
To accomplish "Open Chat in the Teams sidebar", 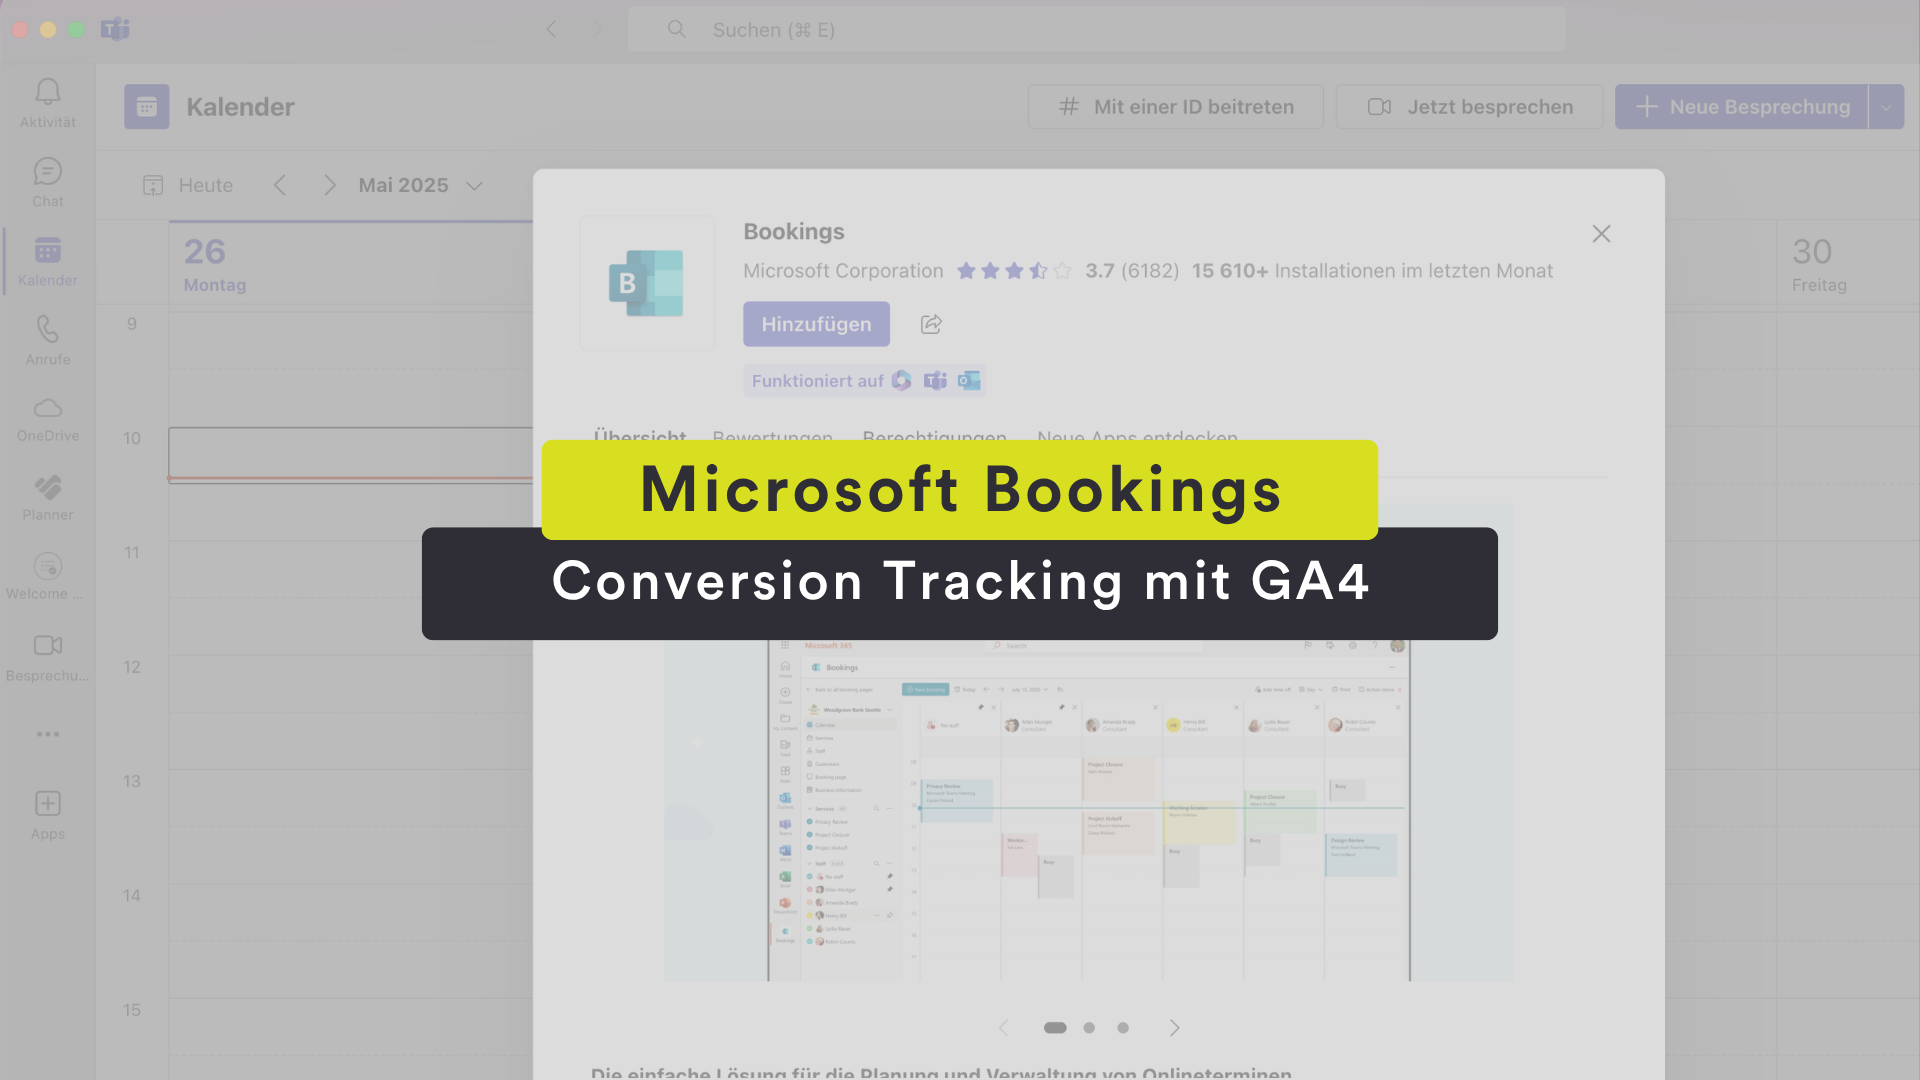I will point(48,183).
